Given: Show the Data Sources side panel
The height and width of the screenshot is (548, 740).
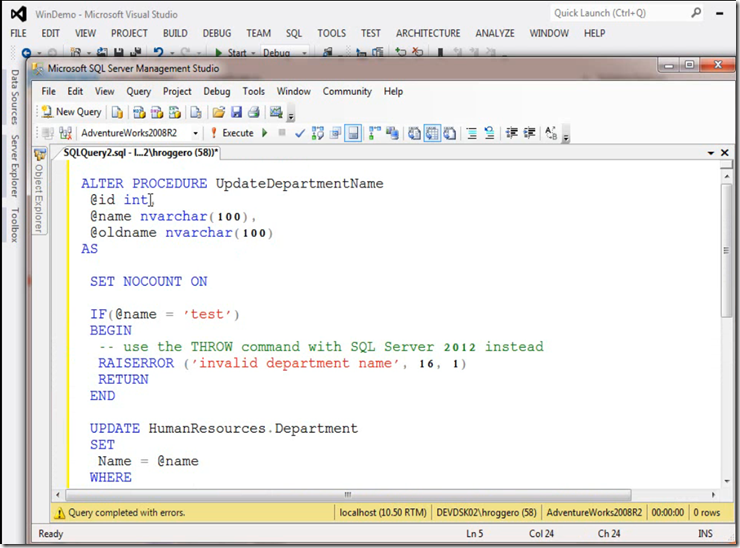Looking at the screenshot, I should pyautogui.click(x=15, y=97).
